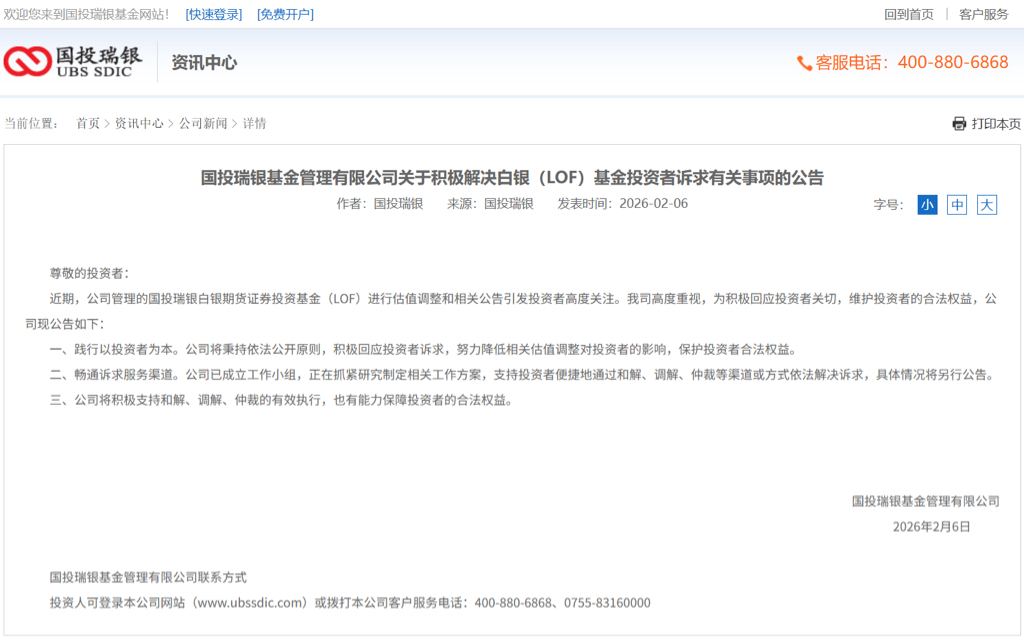Open the 快速登录 quick login link
Viewport: 1024px width, 638px height.
214,14
